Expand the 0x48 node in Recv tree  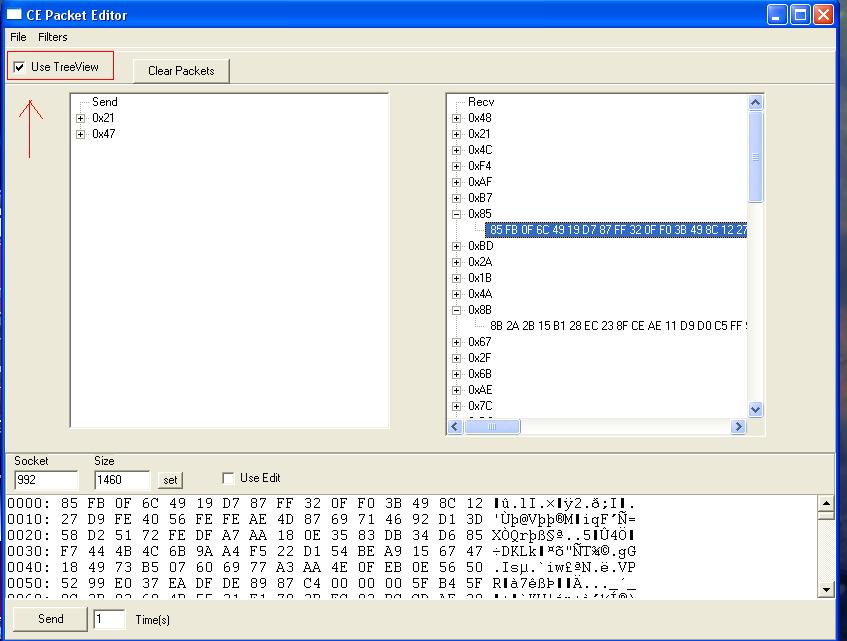pyautogui.click(x=457, y=118)
